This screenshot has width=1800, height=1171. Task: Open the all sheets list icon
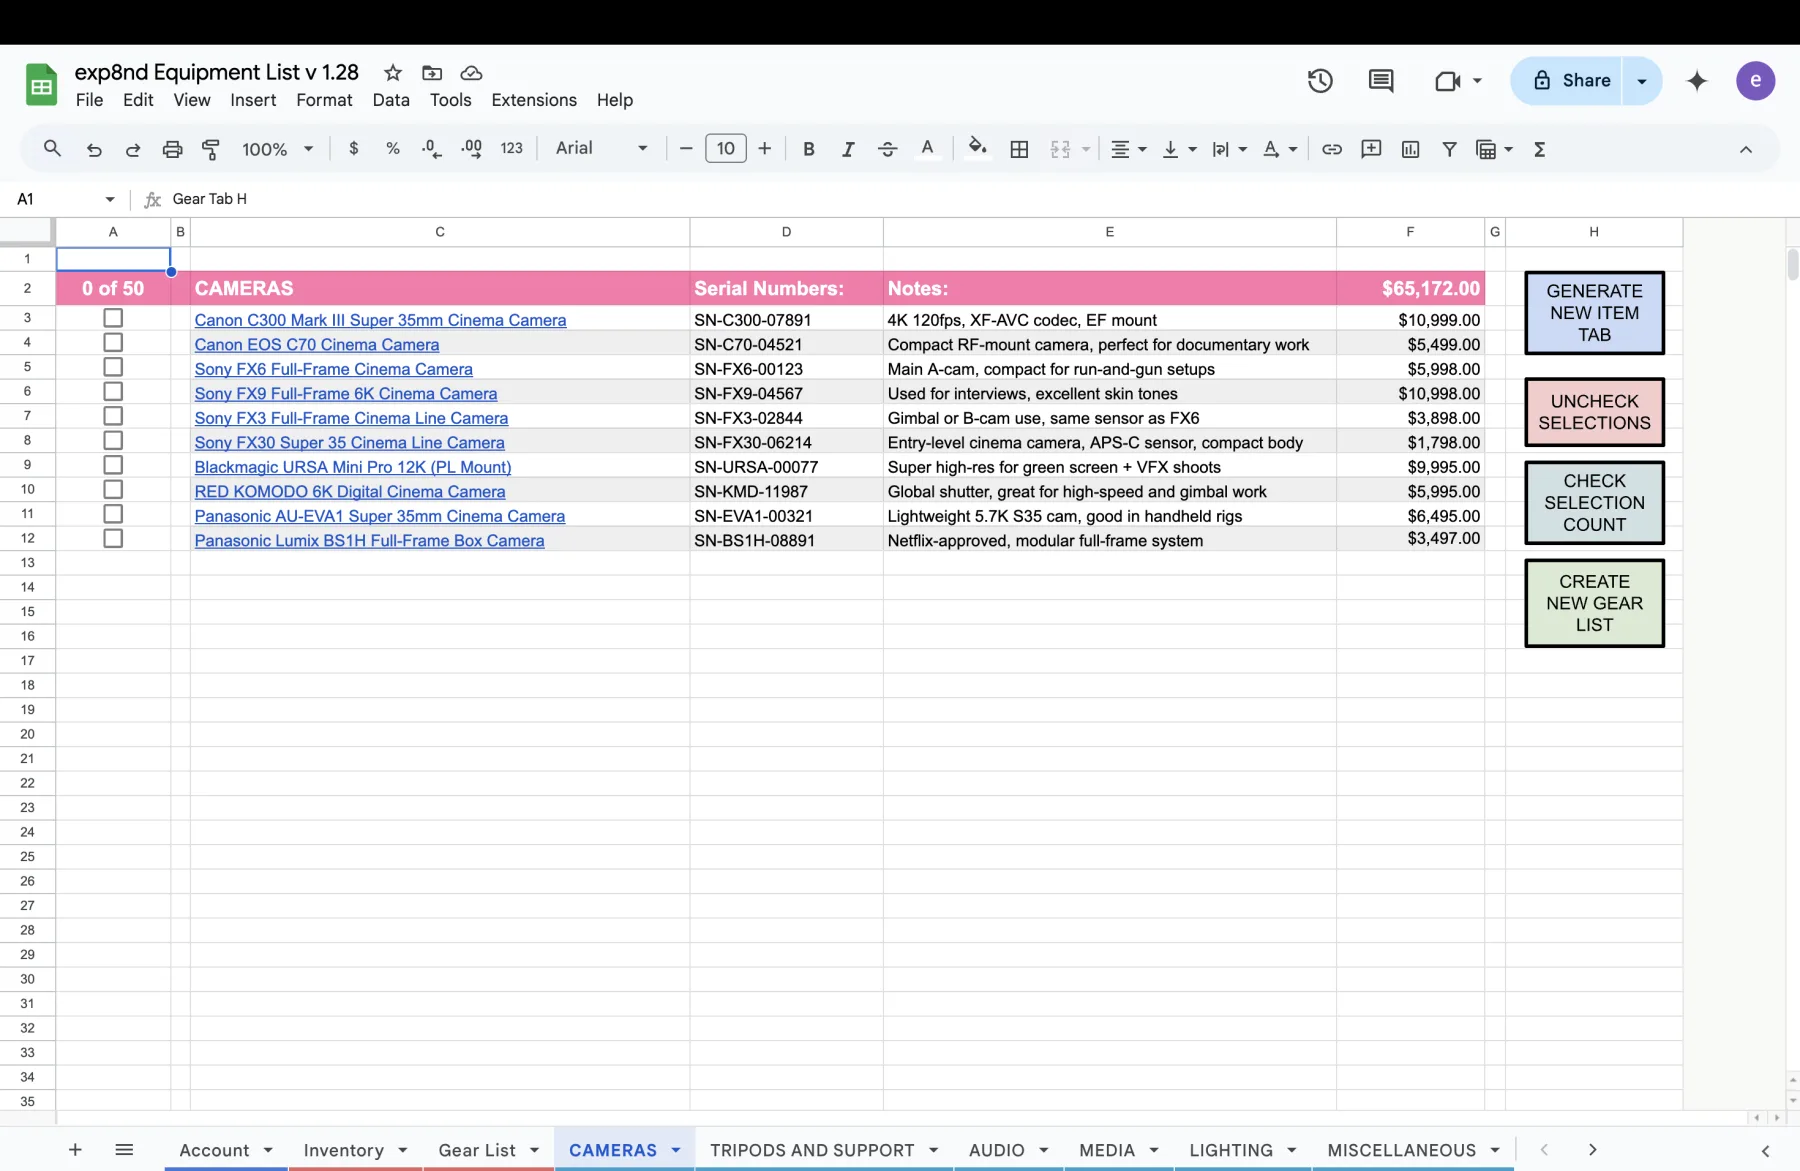tap(124, 1150)
